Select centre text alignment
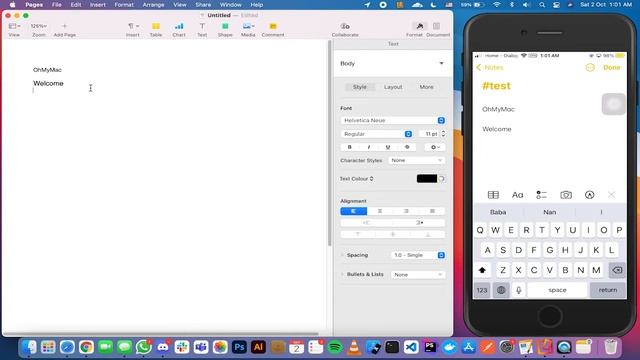This screenshot has height=360, width=640. pyautogui.click(x=380, y=211)
